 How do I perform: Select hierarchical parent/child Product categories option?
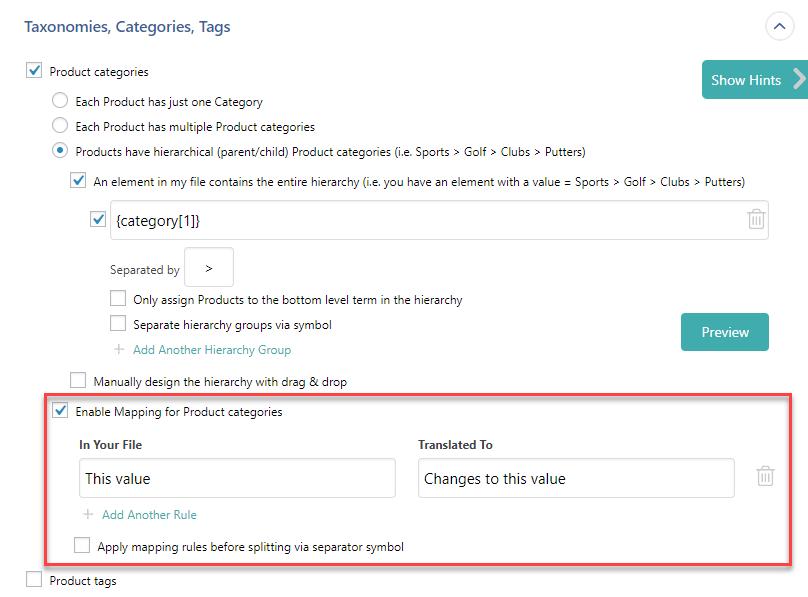coord(60,151)
